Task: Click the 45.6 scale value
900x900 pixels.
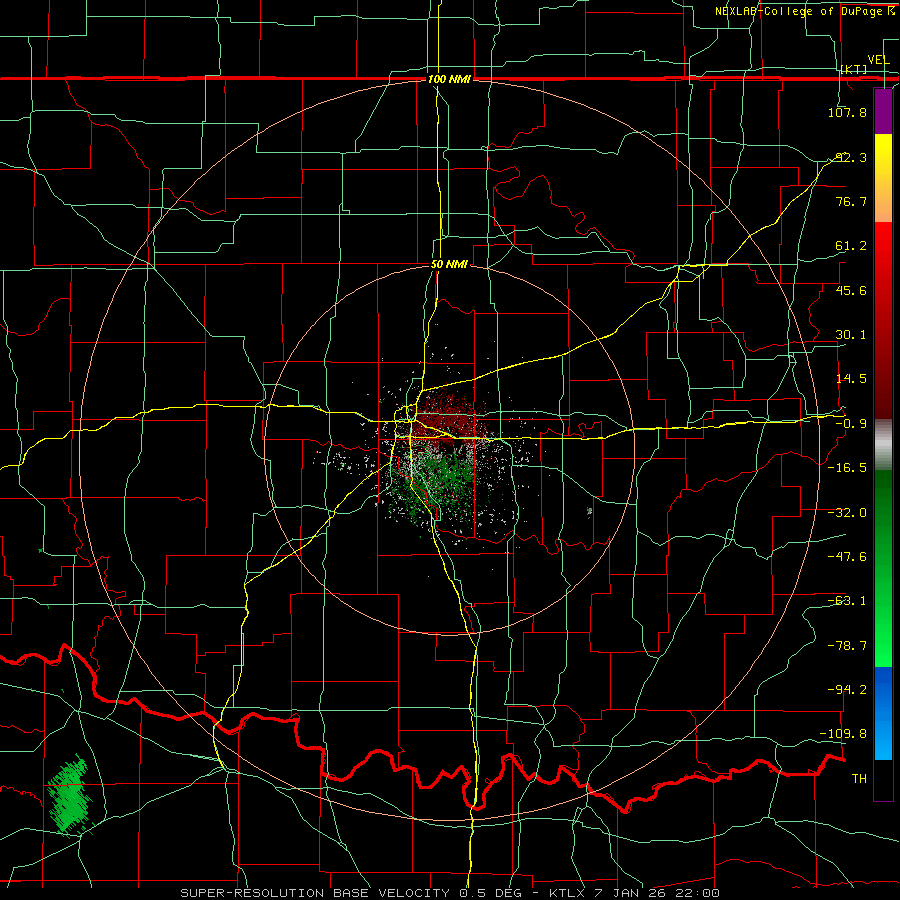Action: 851,290
